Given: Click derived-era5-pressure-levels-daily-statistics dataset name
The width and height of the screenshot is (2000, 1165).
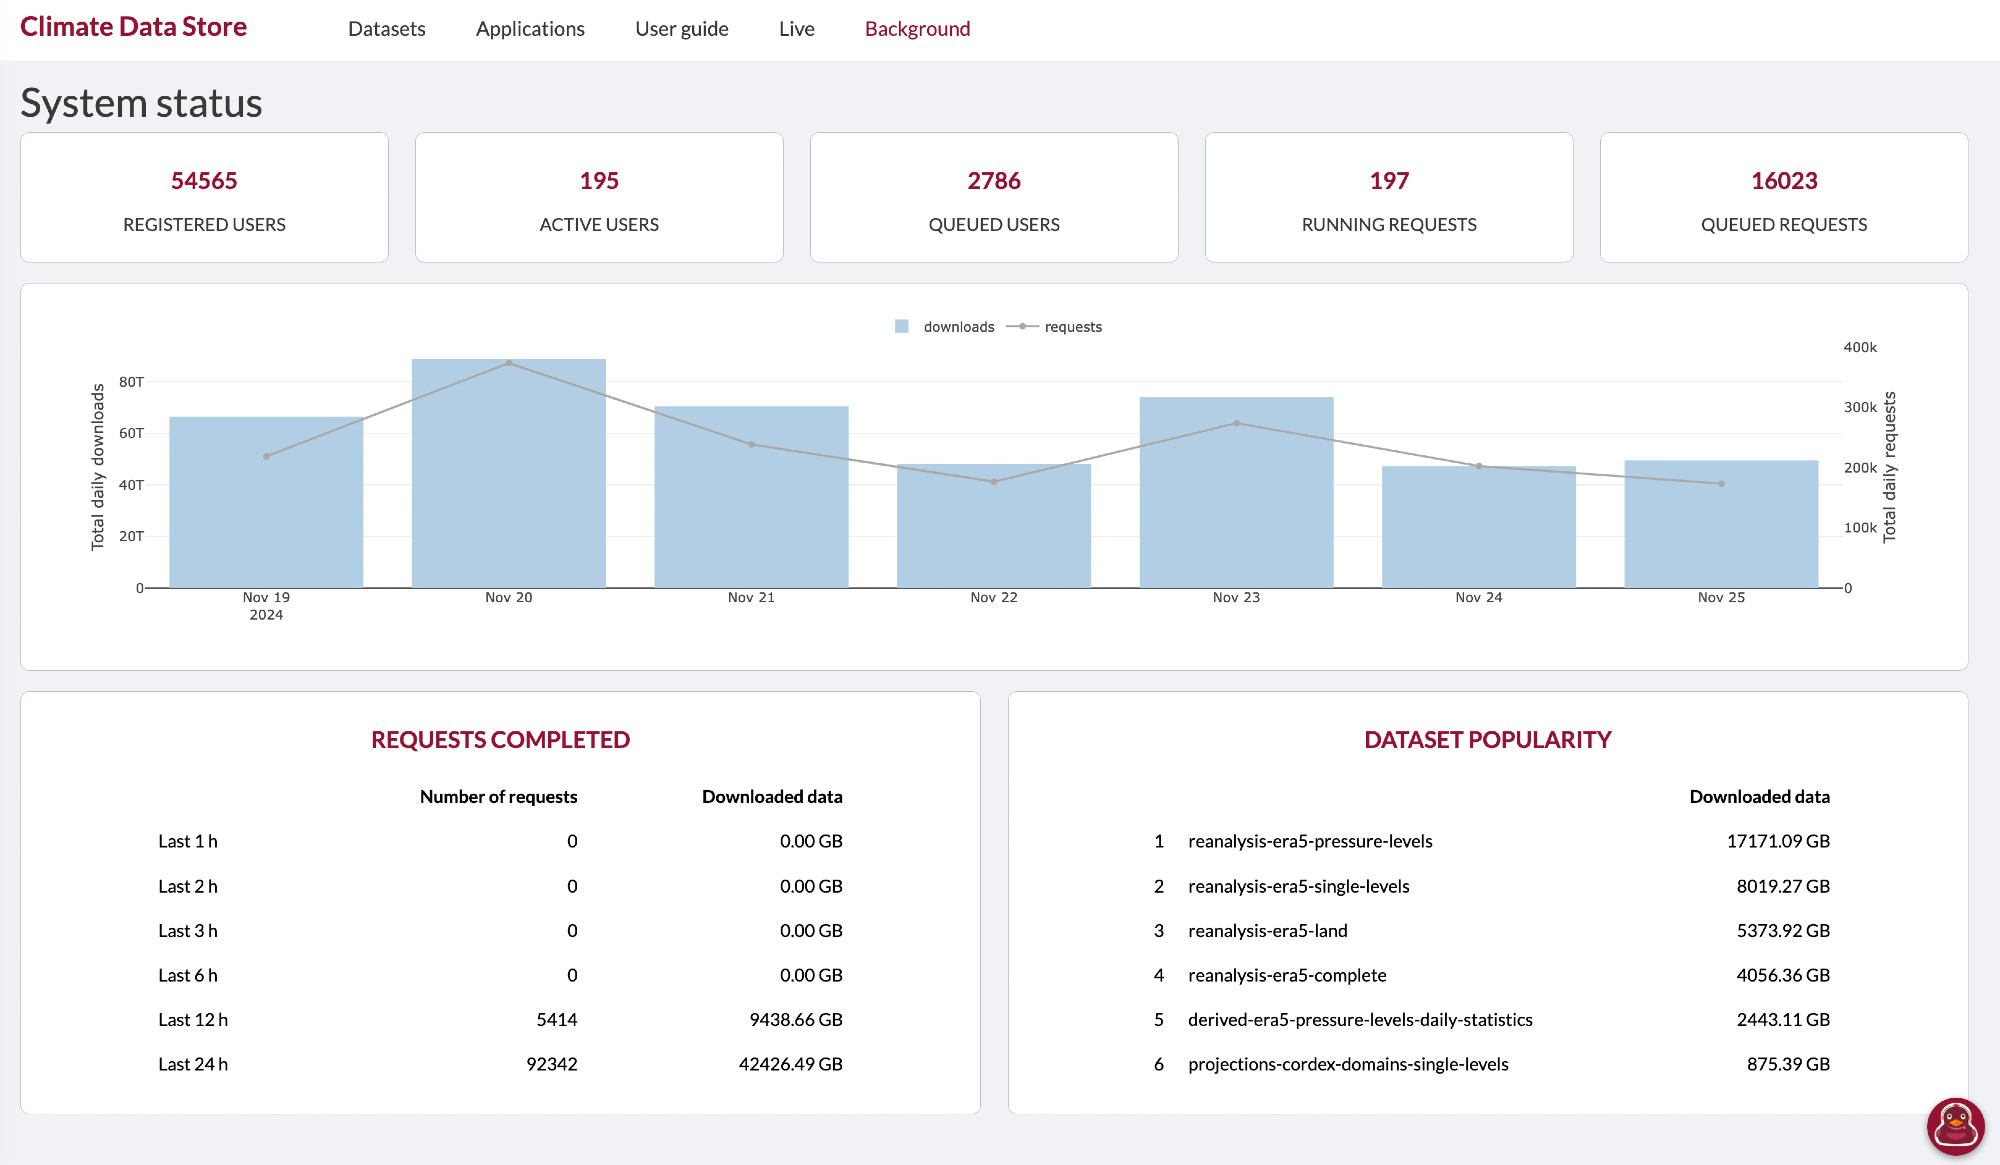Looking at the screenshot, I should [1360, 1019].
